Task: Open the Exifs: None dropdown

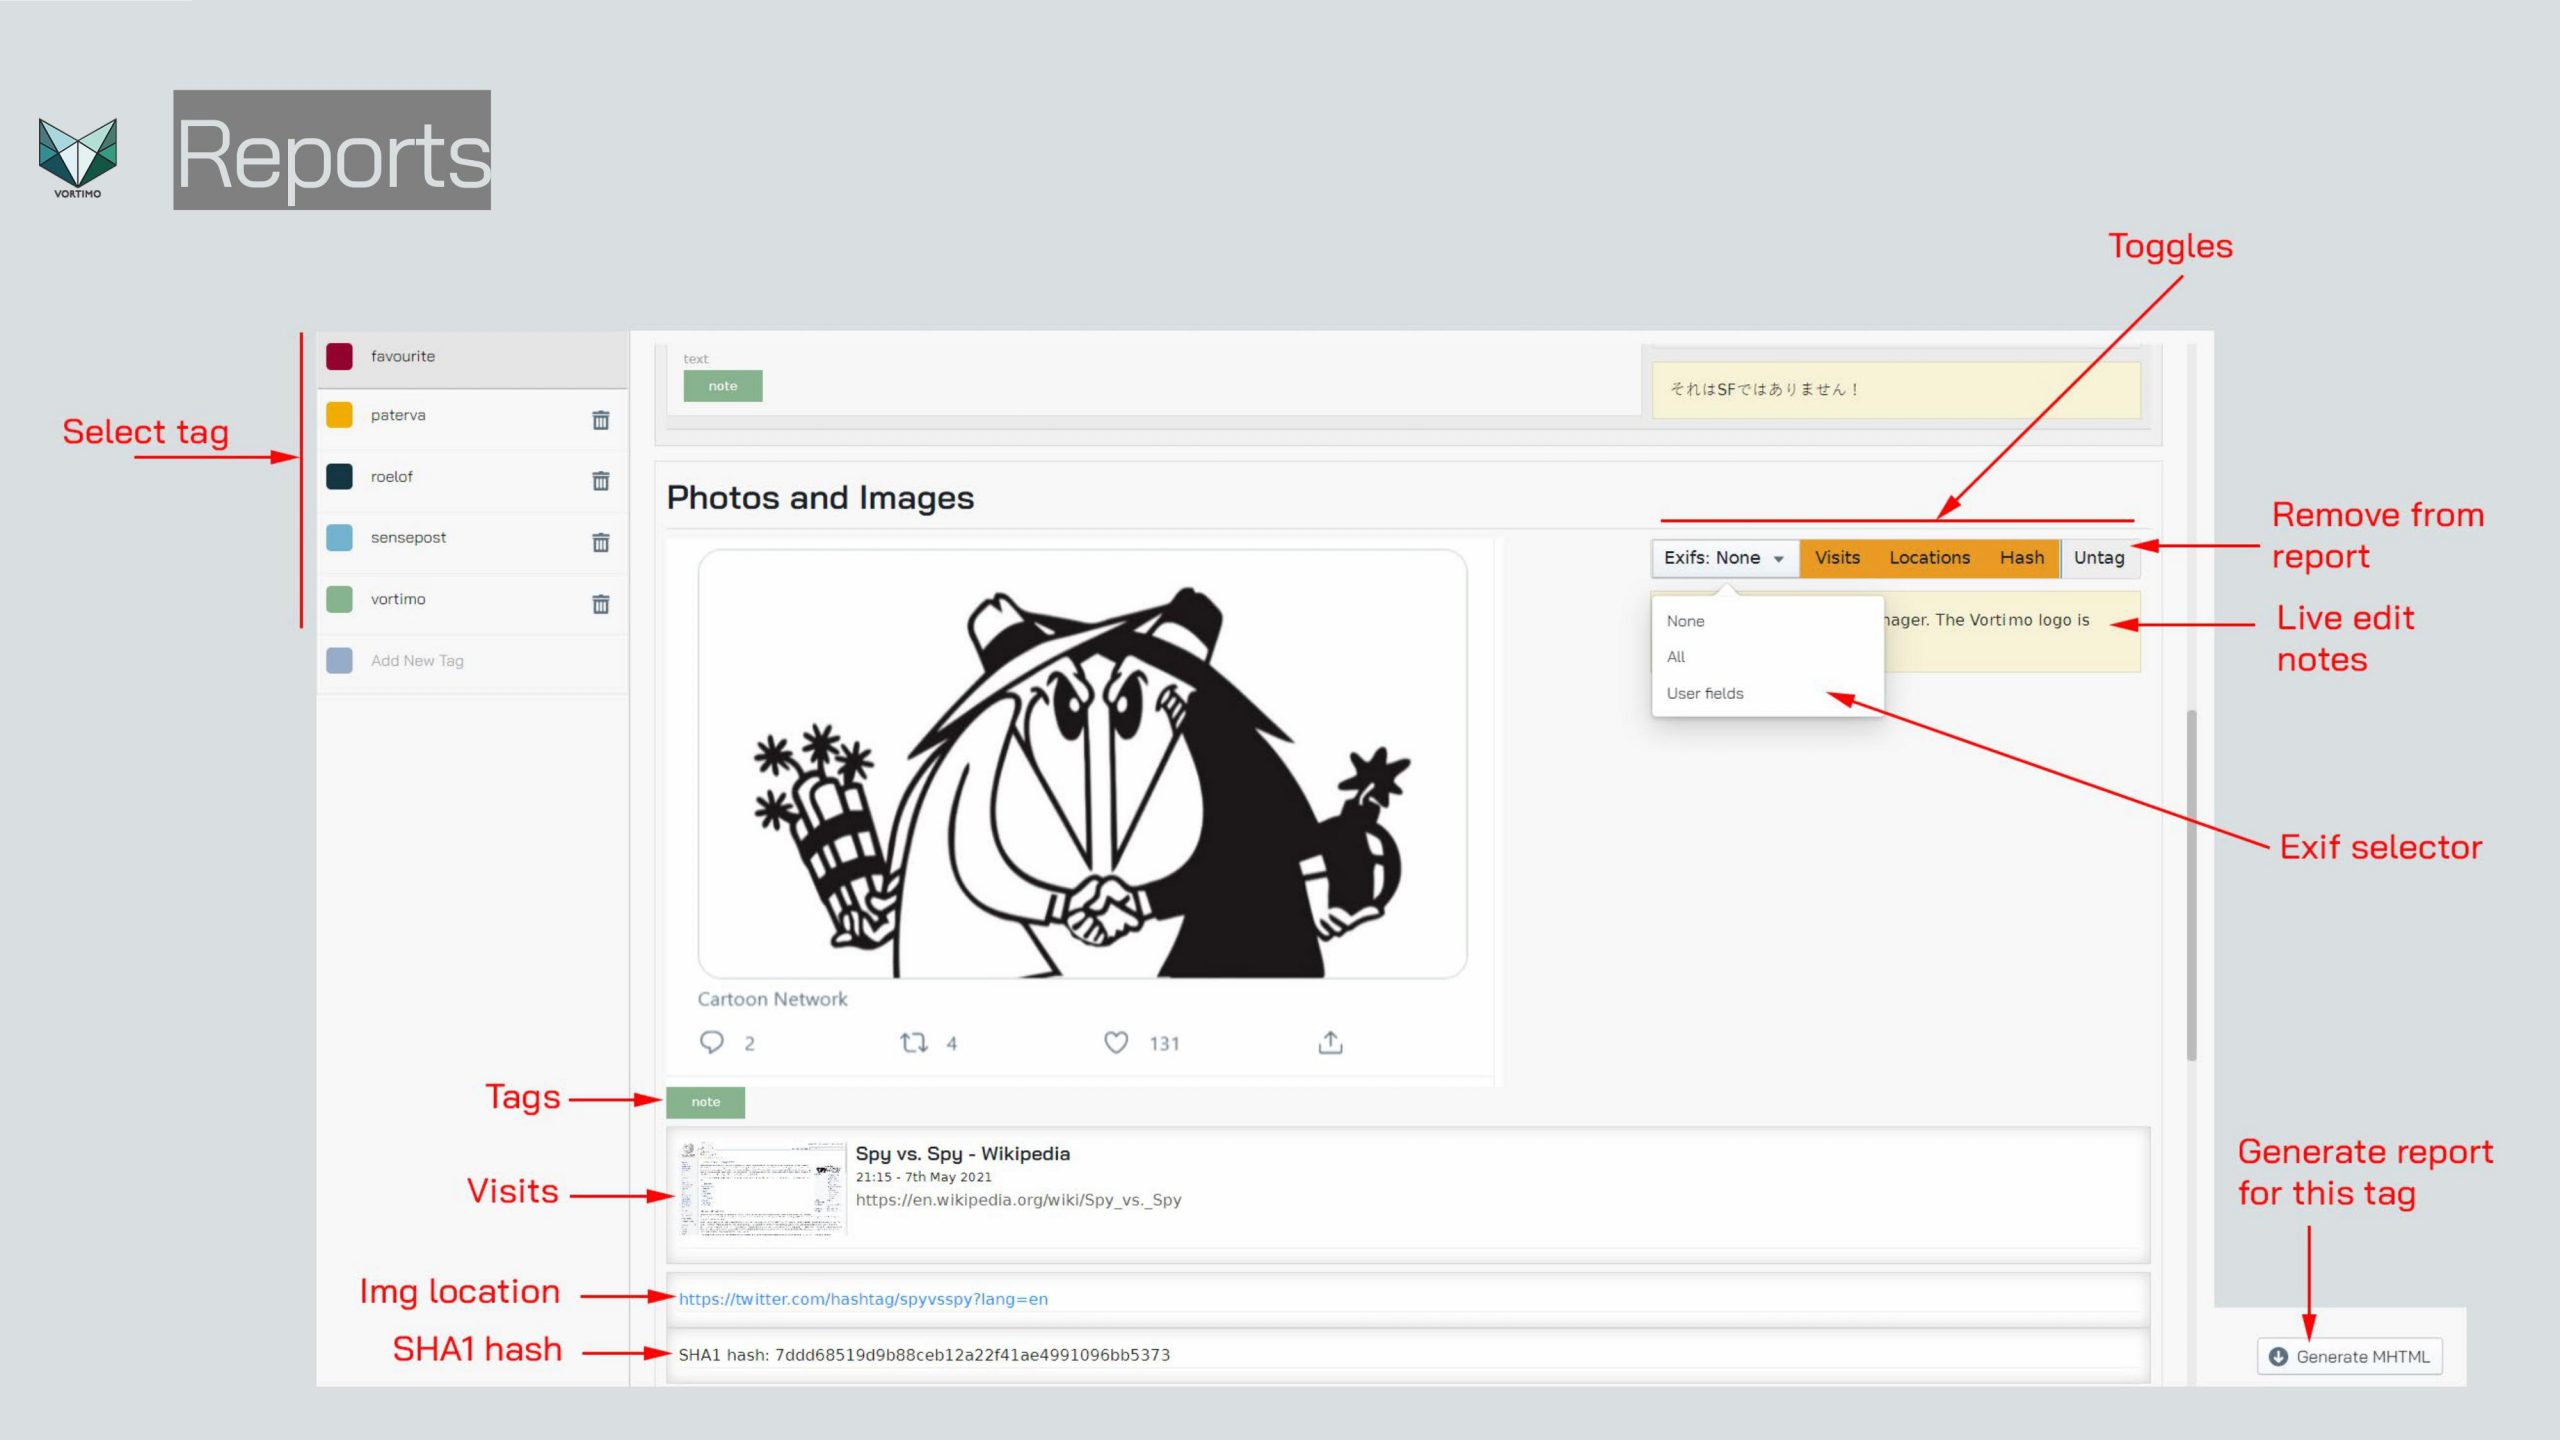Action: coord(1725,558)
